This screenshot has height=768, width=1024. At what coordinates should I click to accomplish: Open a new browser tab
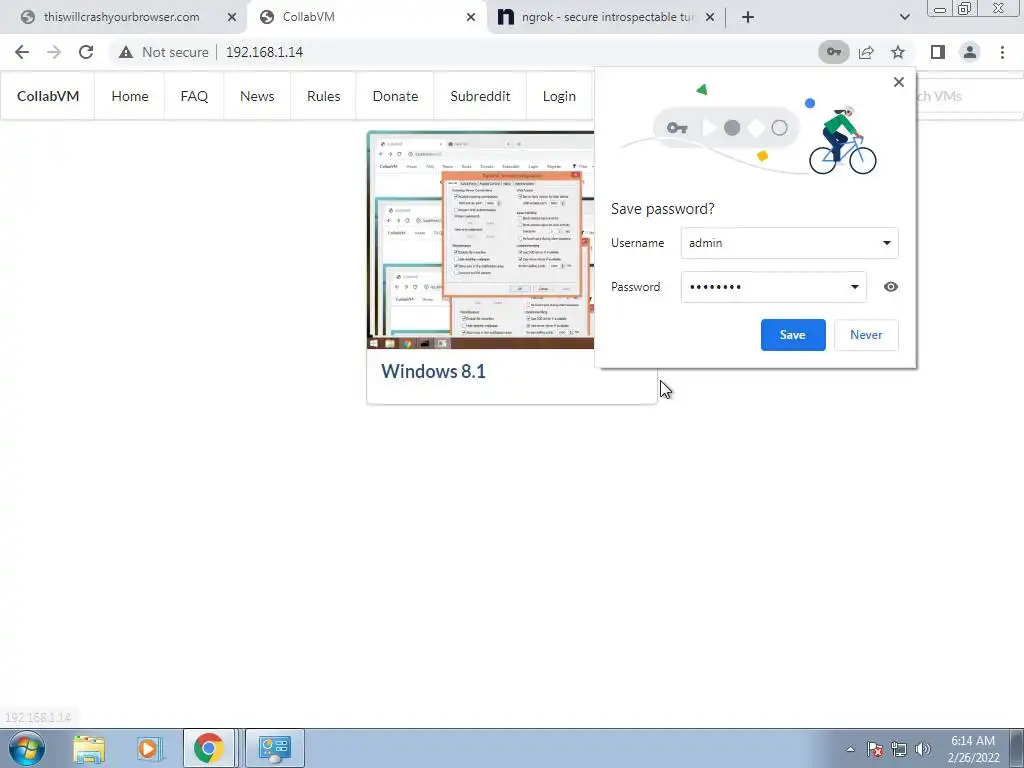(748, 17)
